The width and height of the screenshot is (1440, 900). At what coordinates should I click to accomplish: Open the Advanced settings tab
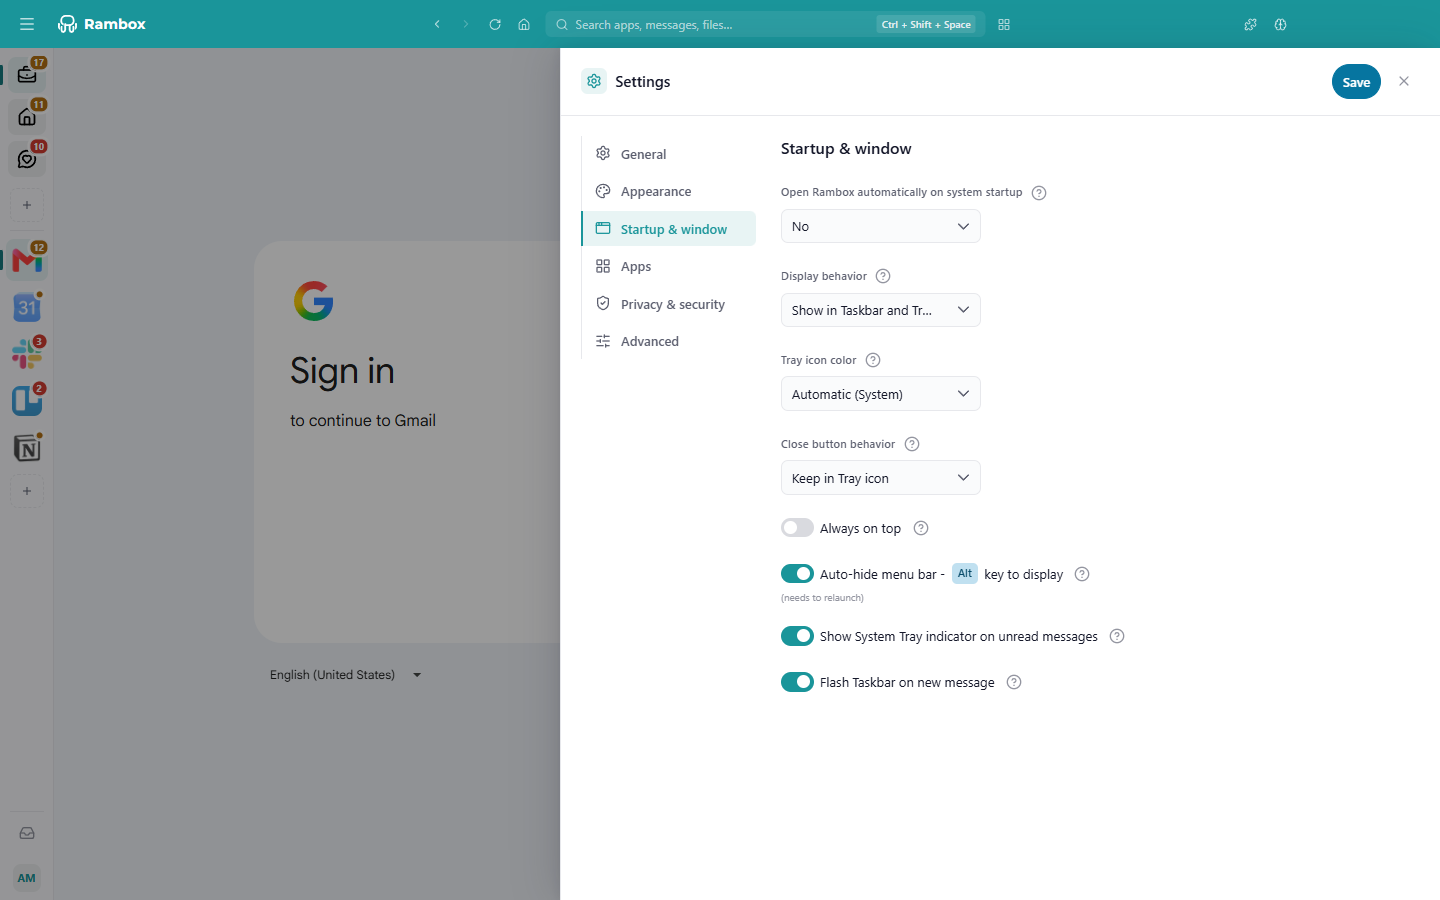pos(668,341)
